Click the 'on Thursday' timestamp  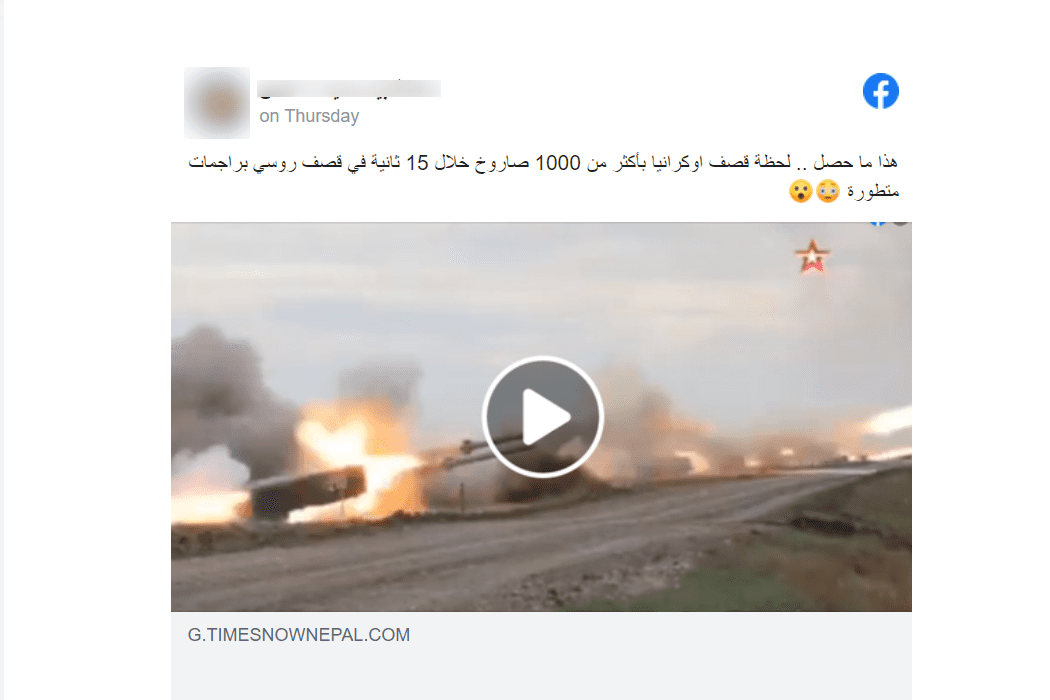(x=309, y=116)
